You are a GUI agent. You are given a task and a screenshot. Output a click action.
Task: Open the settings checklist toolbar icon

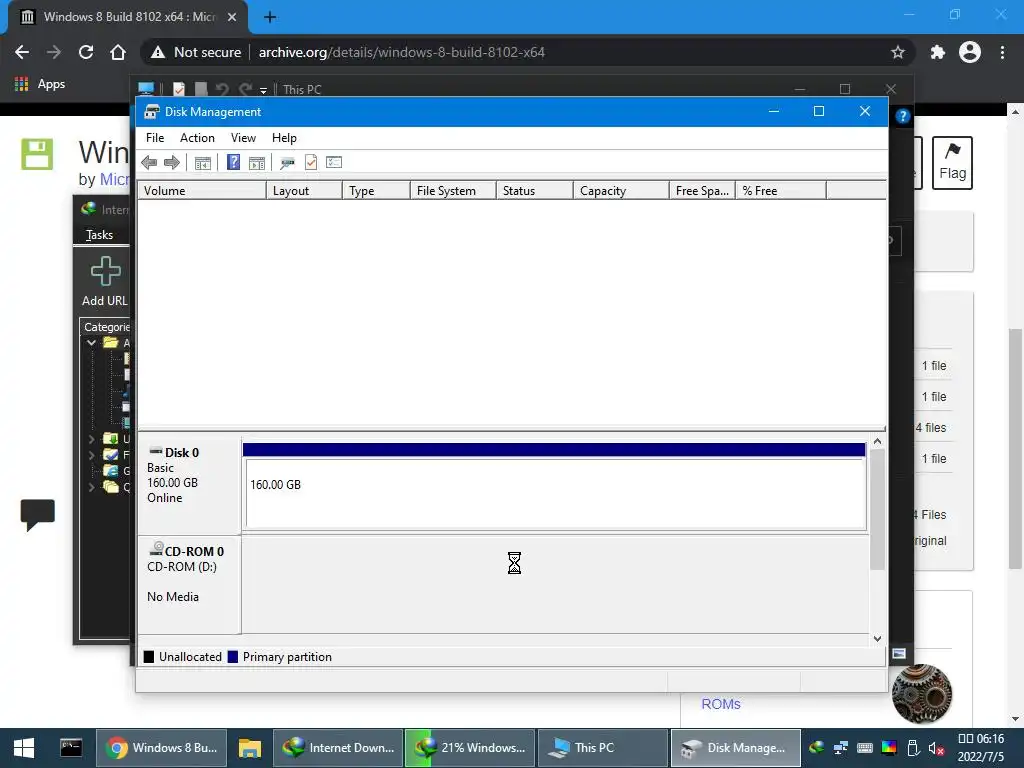334,162
